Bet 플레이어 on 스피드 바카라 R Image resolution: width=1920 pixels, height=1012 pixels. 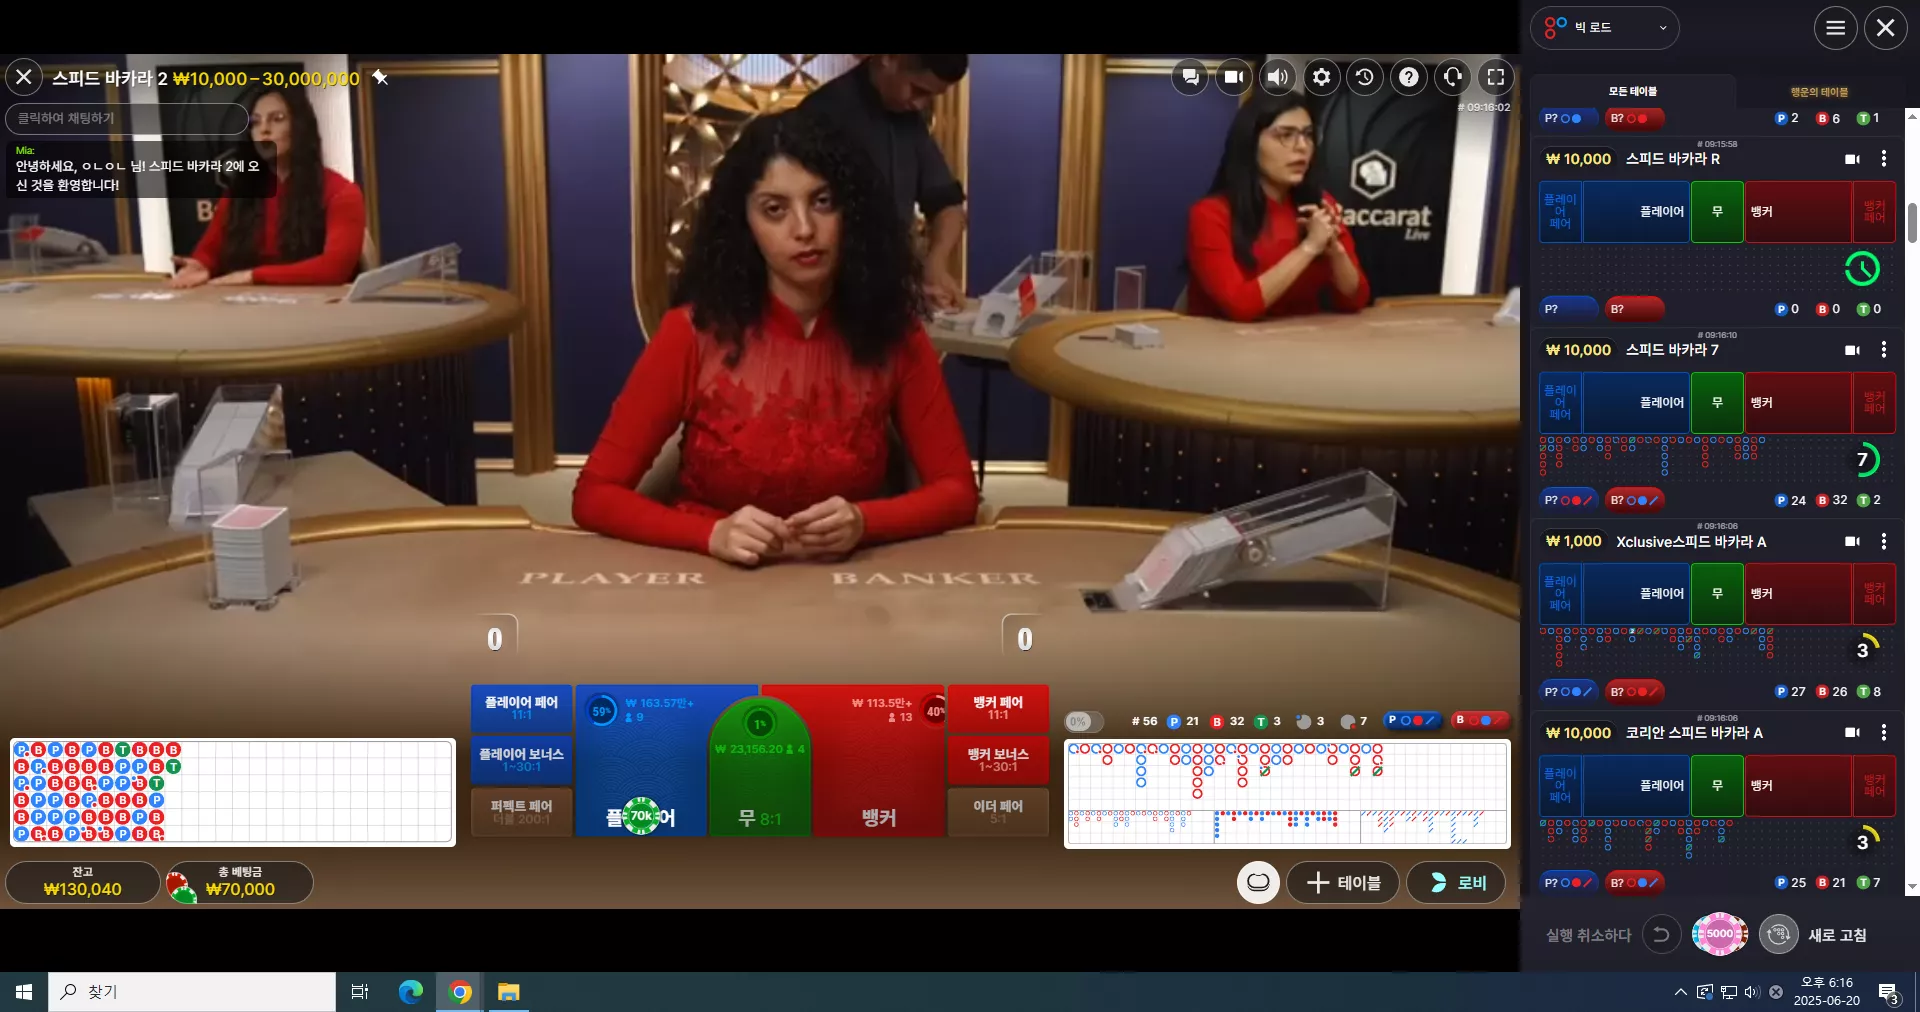tap(1637, 212)
